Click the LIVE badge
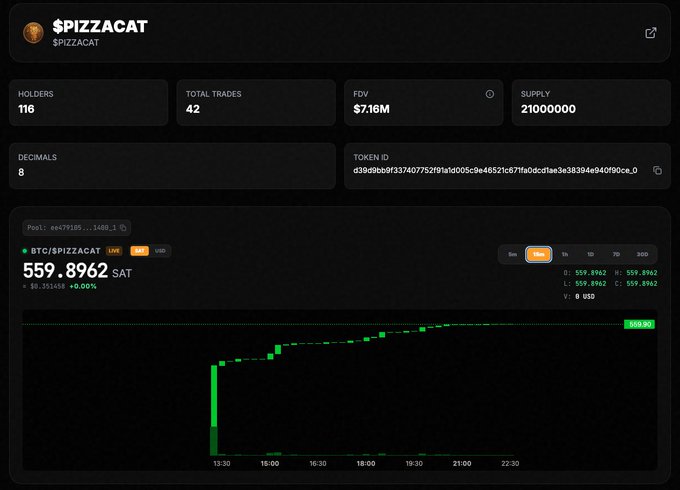This screenshot has height=490, width=680. point(114,251)
